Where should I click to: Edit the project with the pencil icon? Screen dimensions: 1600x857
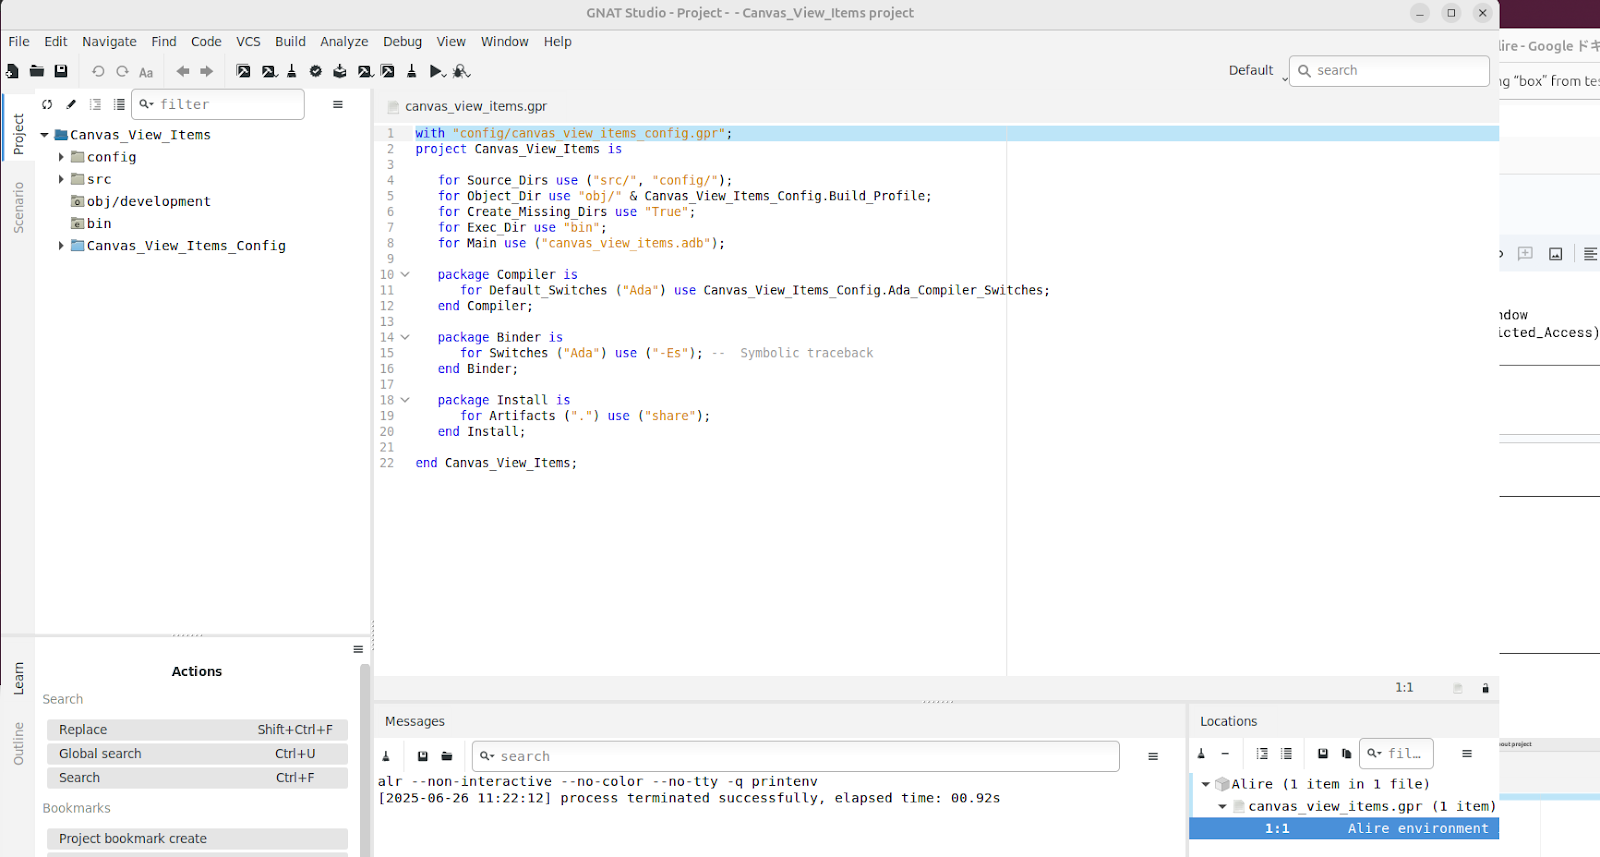[71, 104]
